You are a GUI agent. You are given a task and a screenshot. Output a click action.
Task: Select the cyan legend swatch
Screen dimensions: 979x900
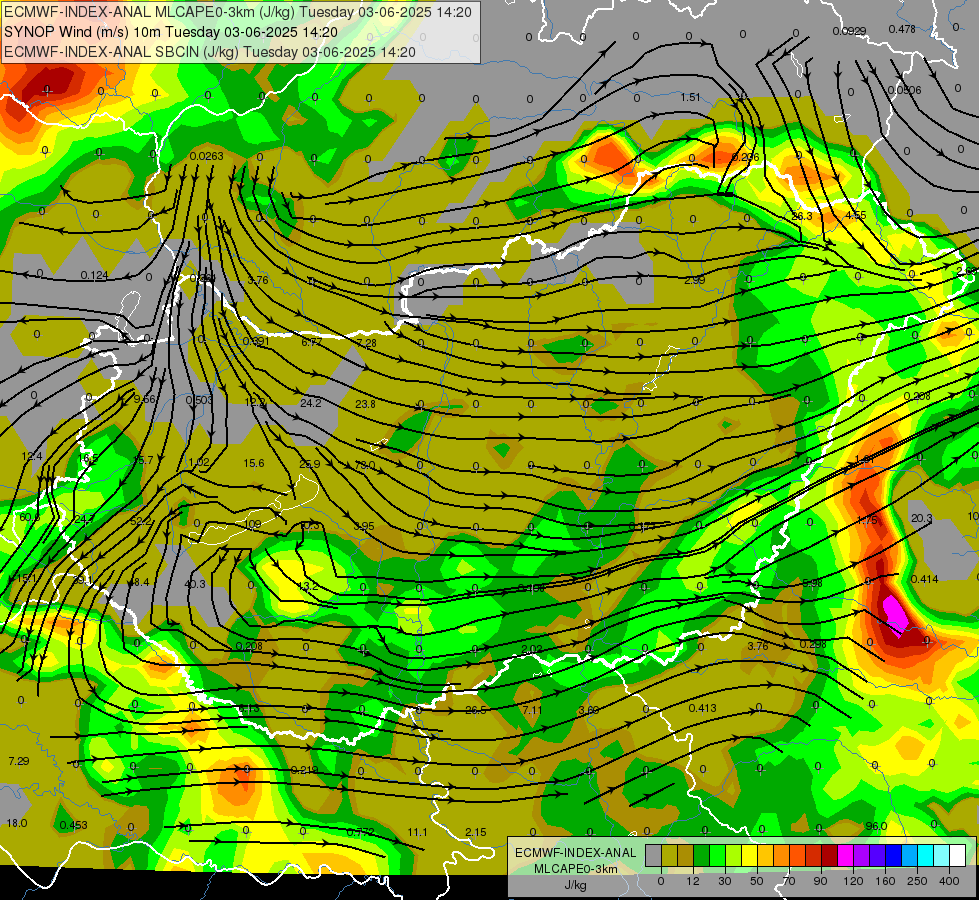click(x=925, y=856)
